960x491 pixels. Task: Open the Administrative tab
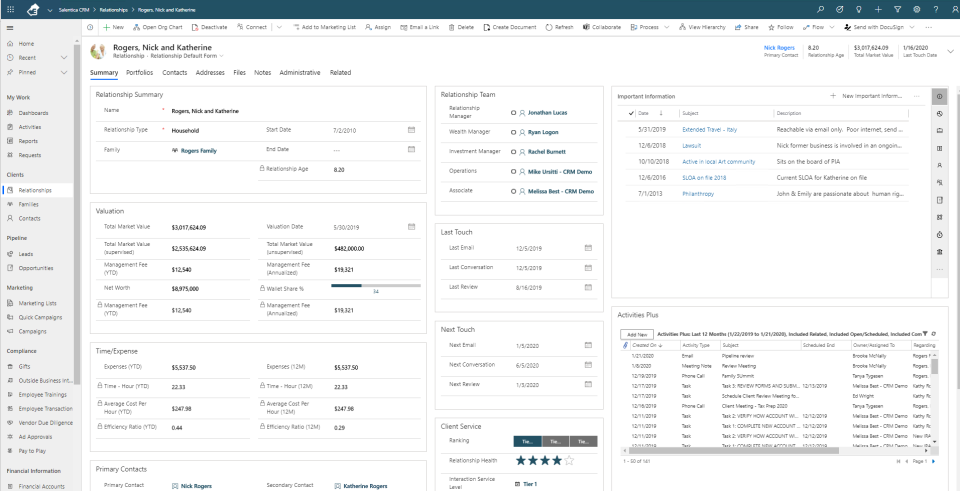coord(300,72)
